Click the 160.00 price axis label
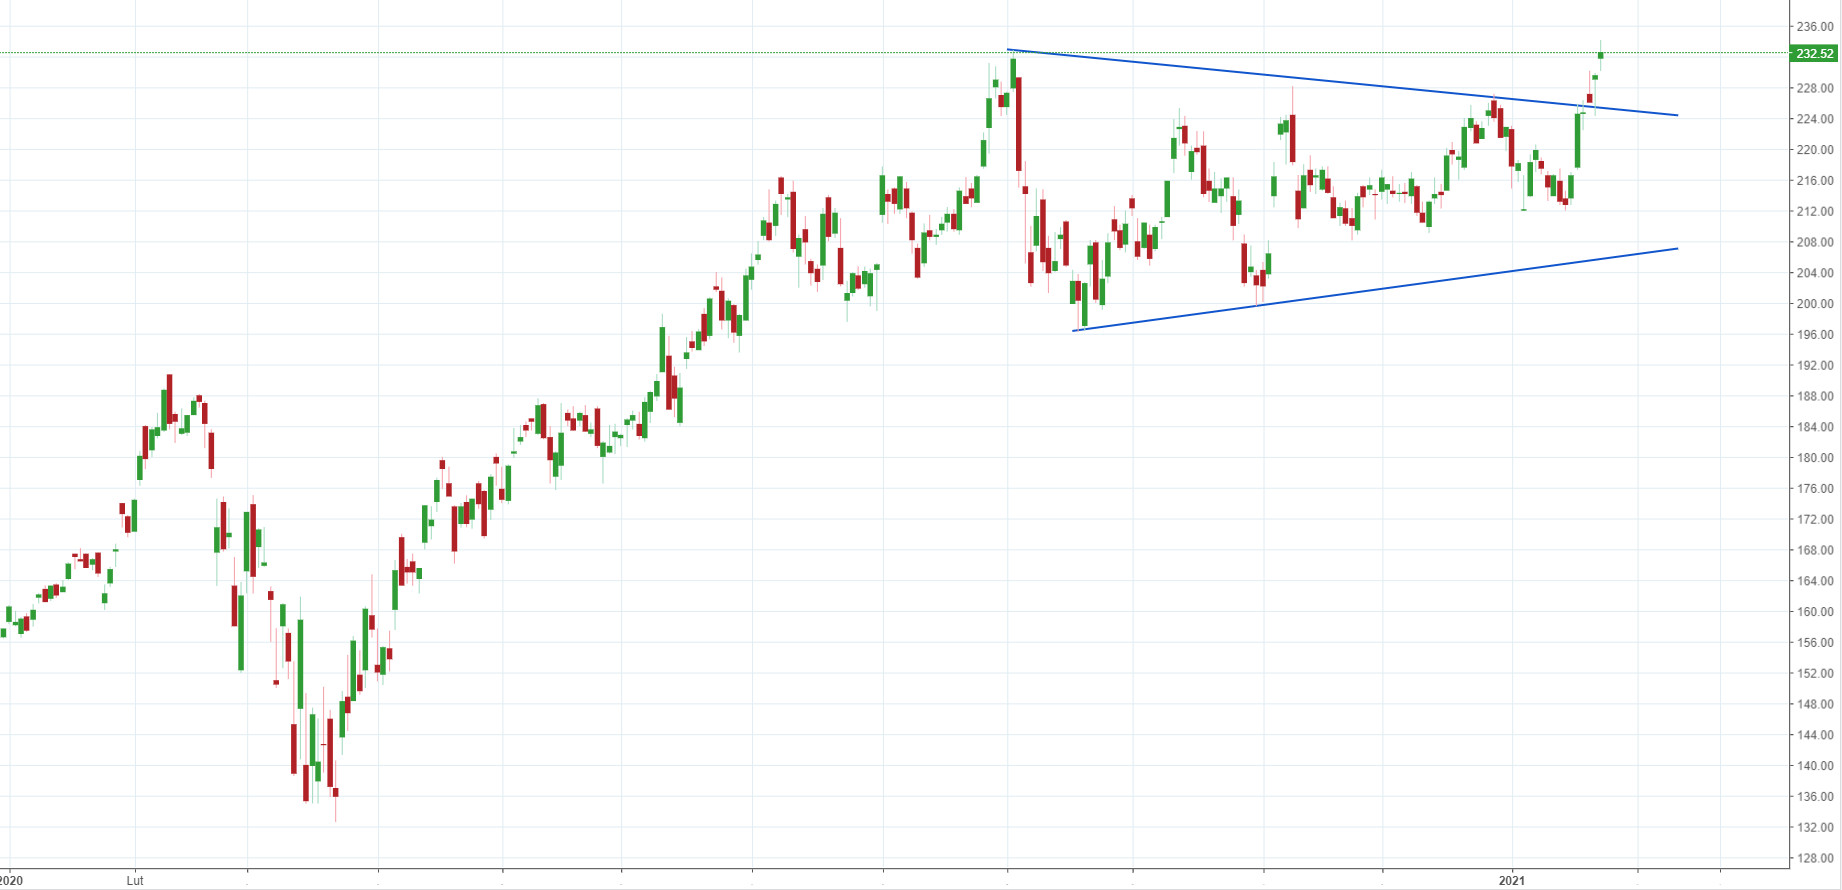 pos(1815,612)
